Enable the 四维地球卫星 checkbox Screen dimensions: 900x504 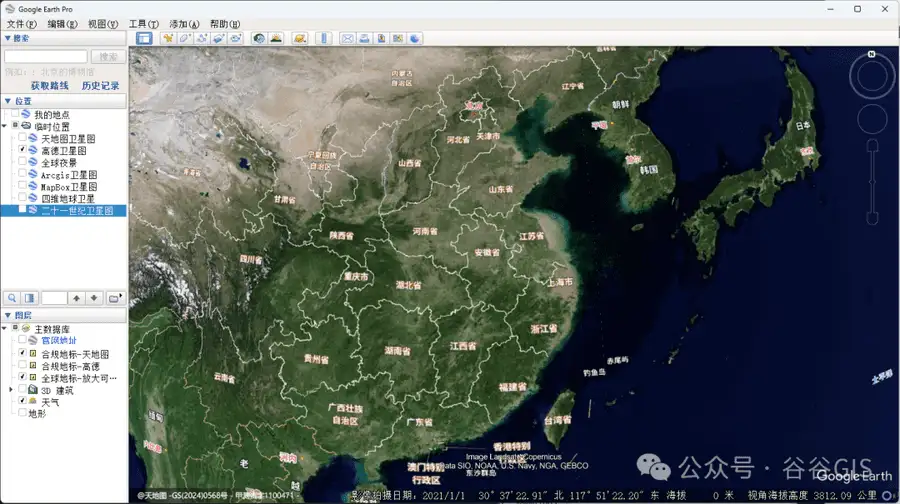22,198
